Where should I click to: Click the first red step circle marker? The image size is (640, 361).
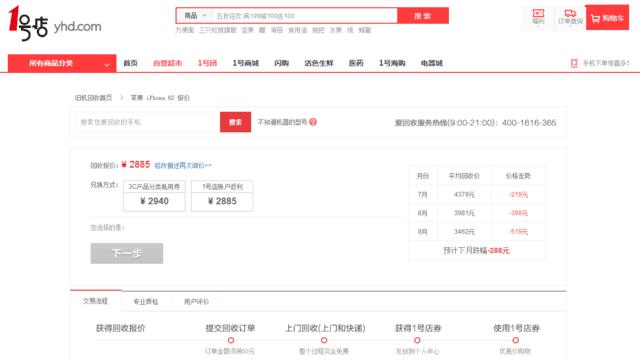[x=231, y=340]
